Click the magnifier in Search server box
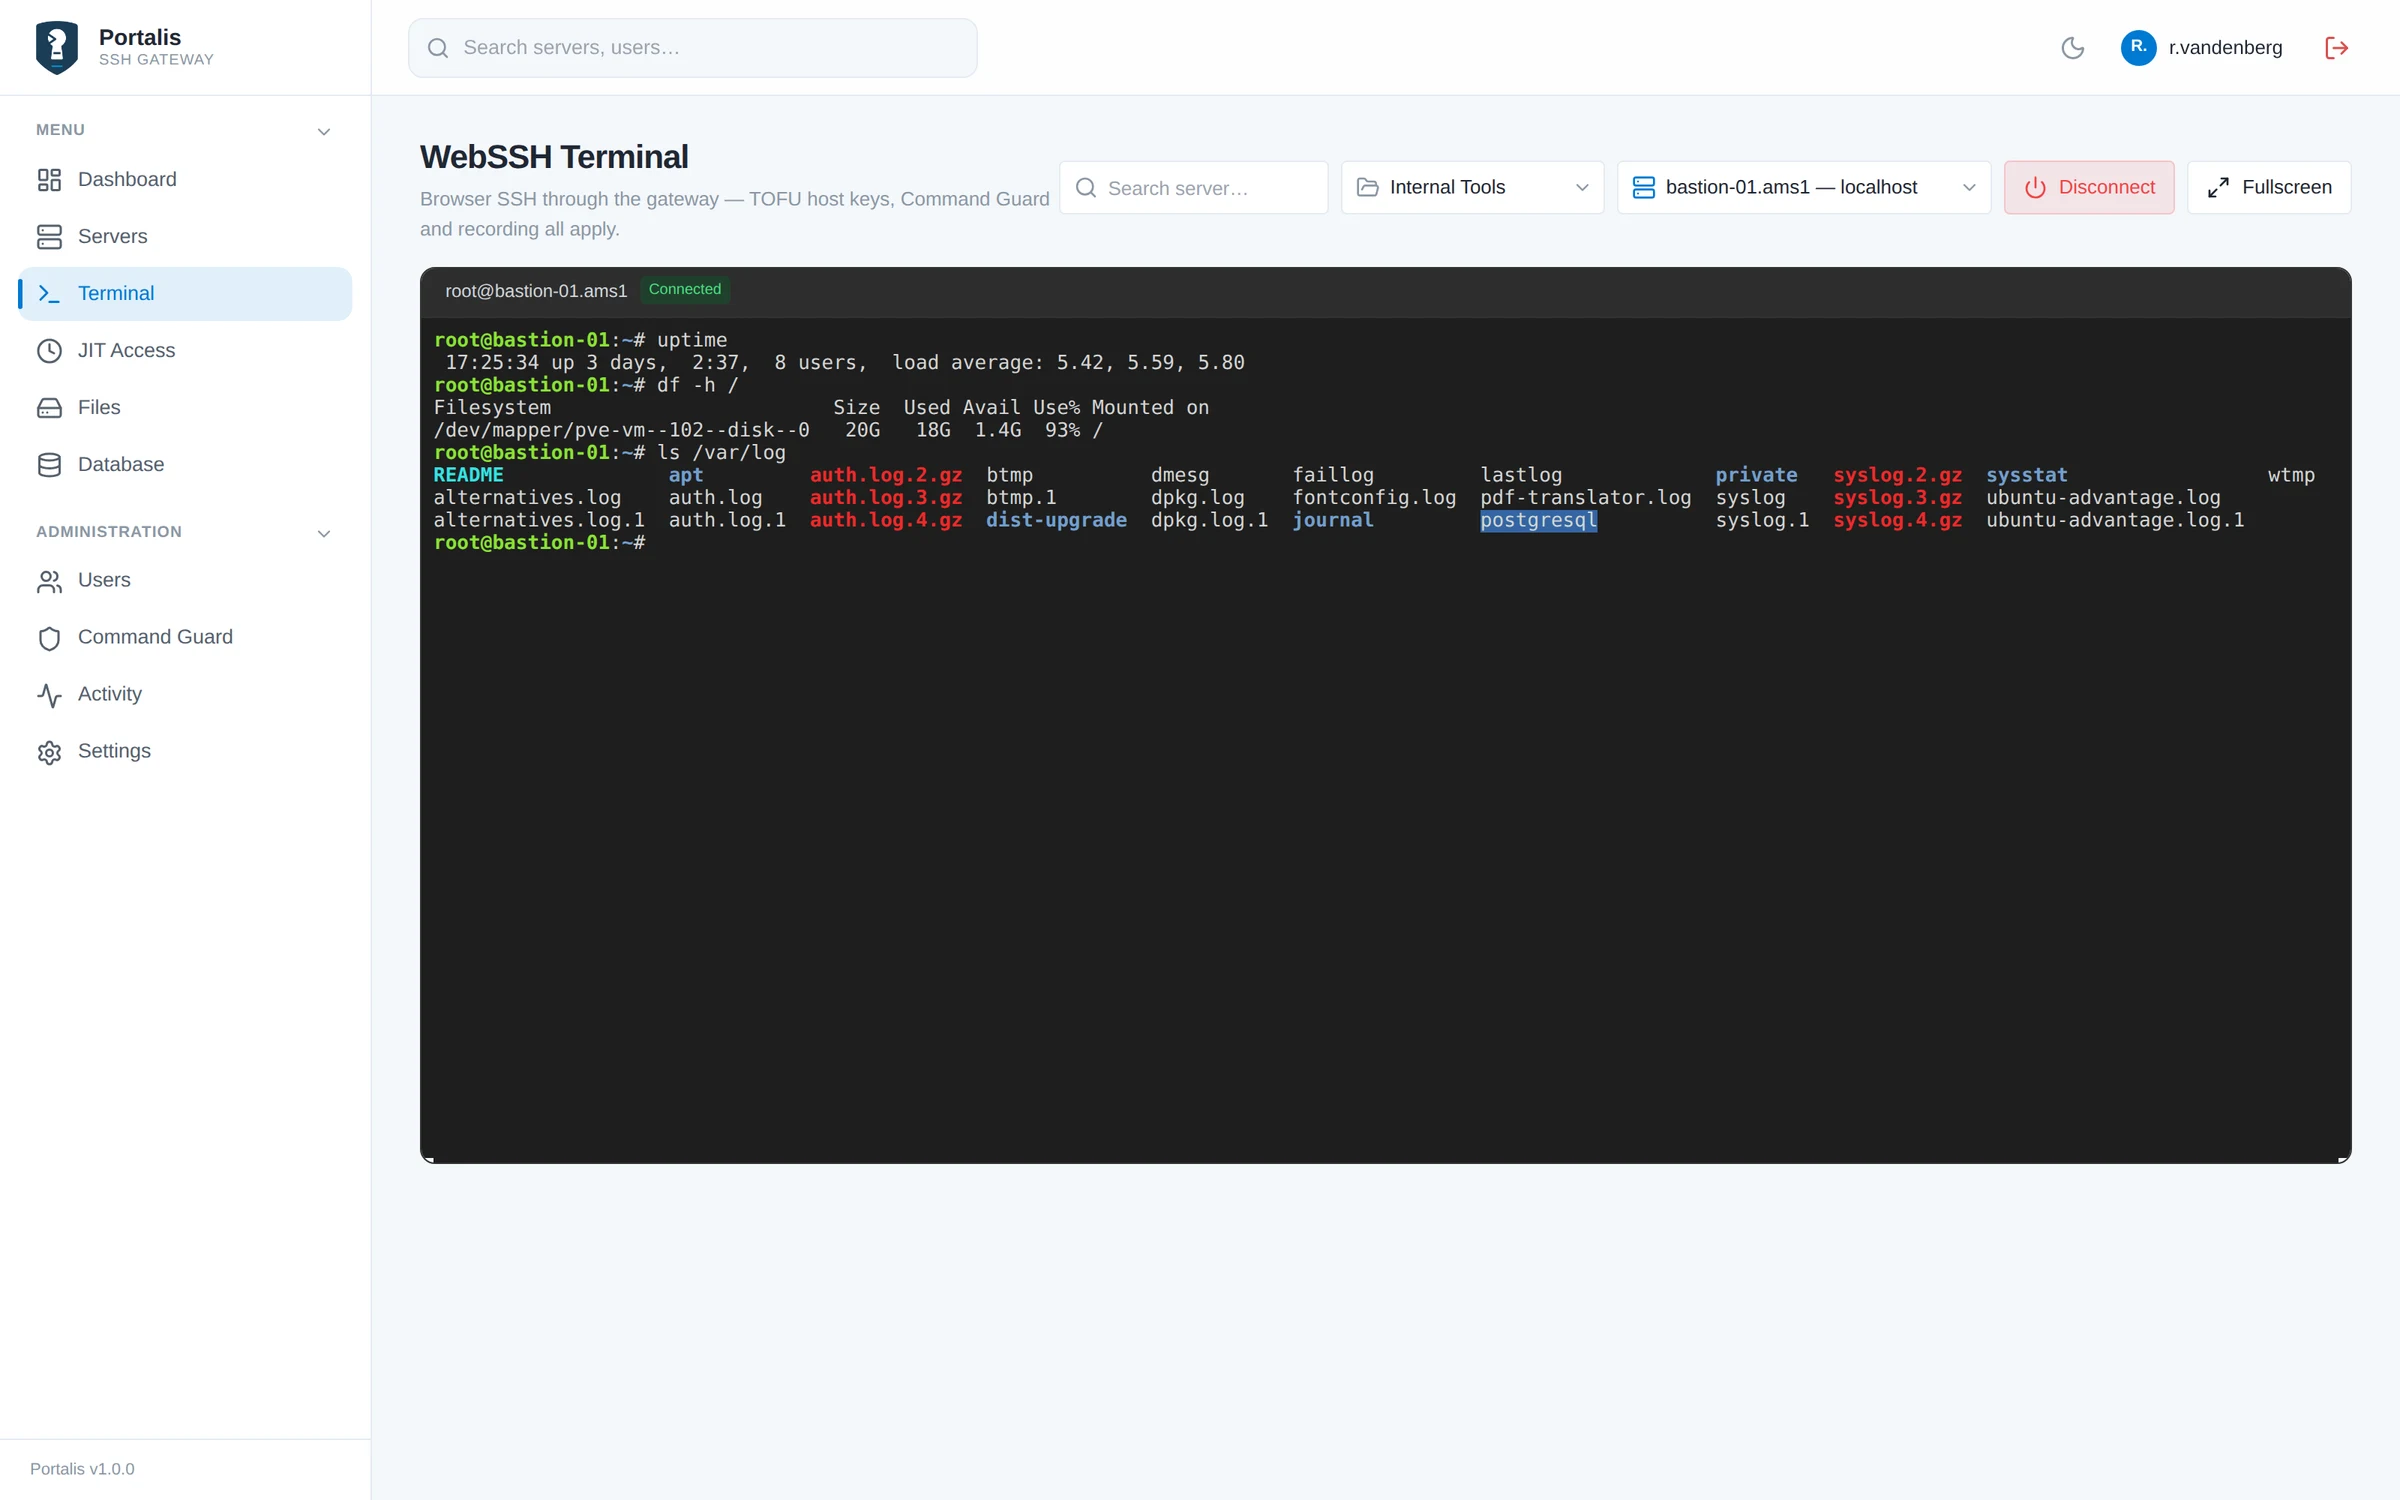2400x1500 pixels. pos(1086,187)
